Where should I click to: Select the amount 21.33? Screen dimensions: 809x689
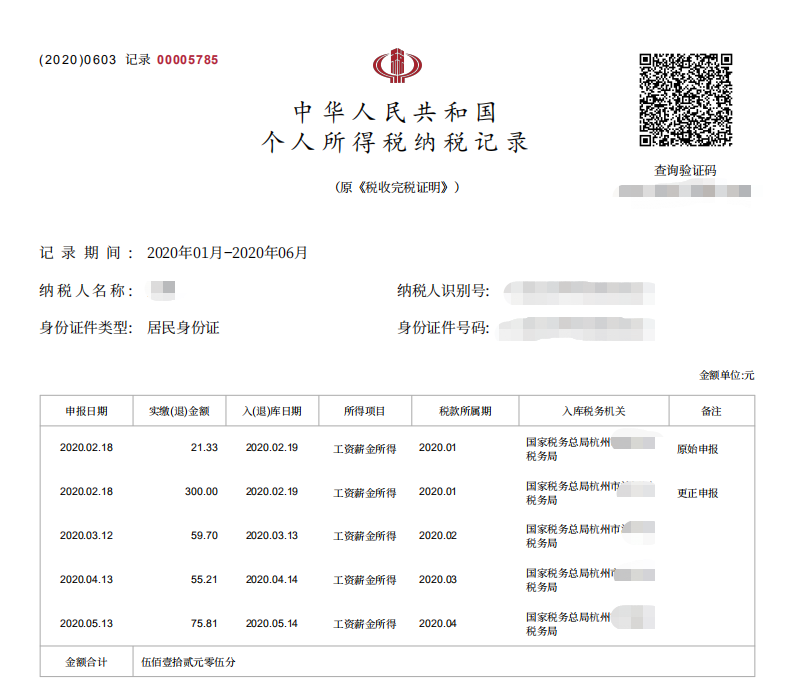pos(204,447)
